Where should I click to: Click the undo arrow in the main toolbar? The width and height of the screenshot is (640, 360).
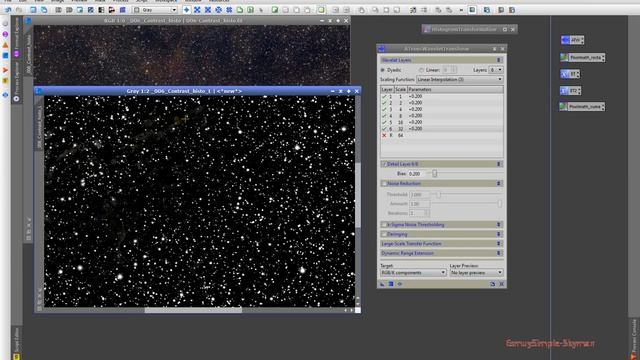tap(8, 10)
